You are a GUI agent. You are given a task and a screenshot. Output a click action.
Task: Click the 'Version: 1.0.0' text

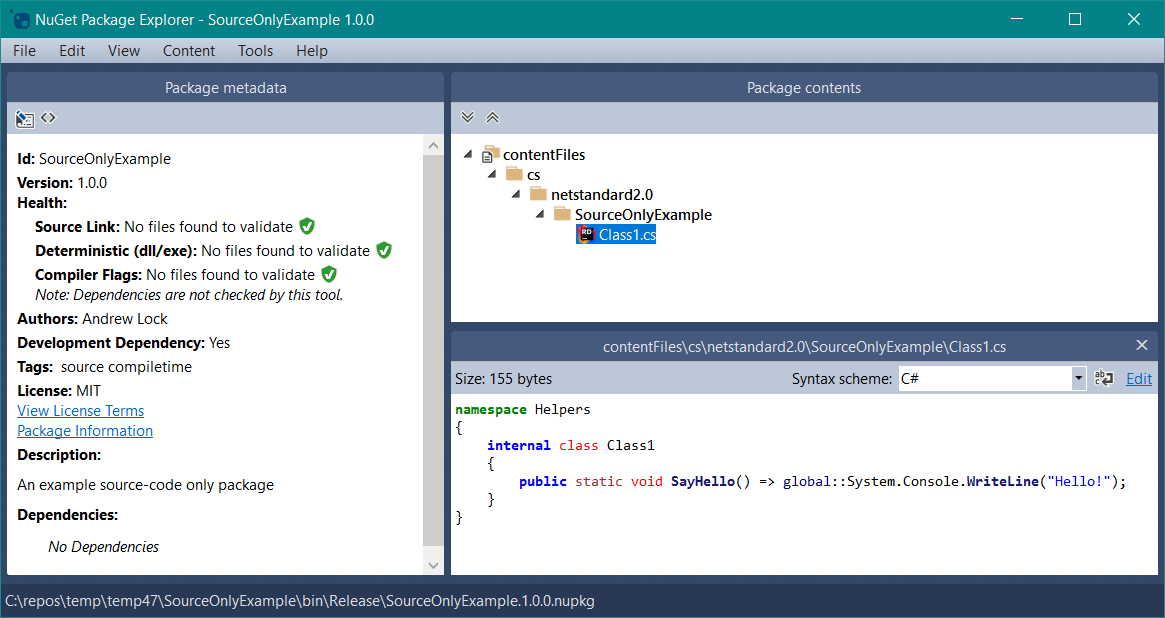pos(62,183)
